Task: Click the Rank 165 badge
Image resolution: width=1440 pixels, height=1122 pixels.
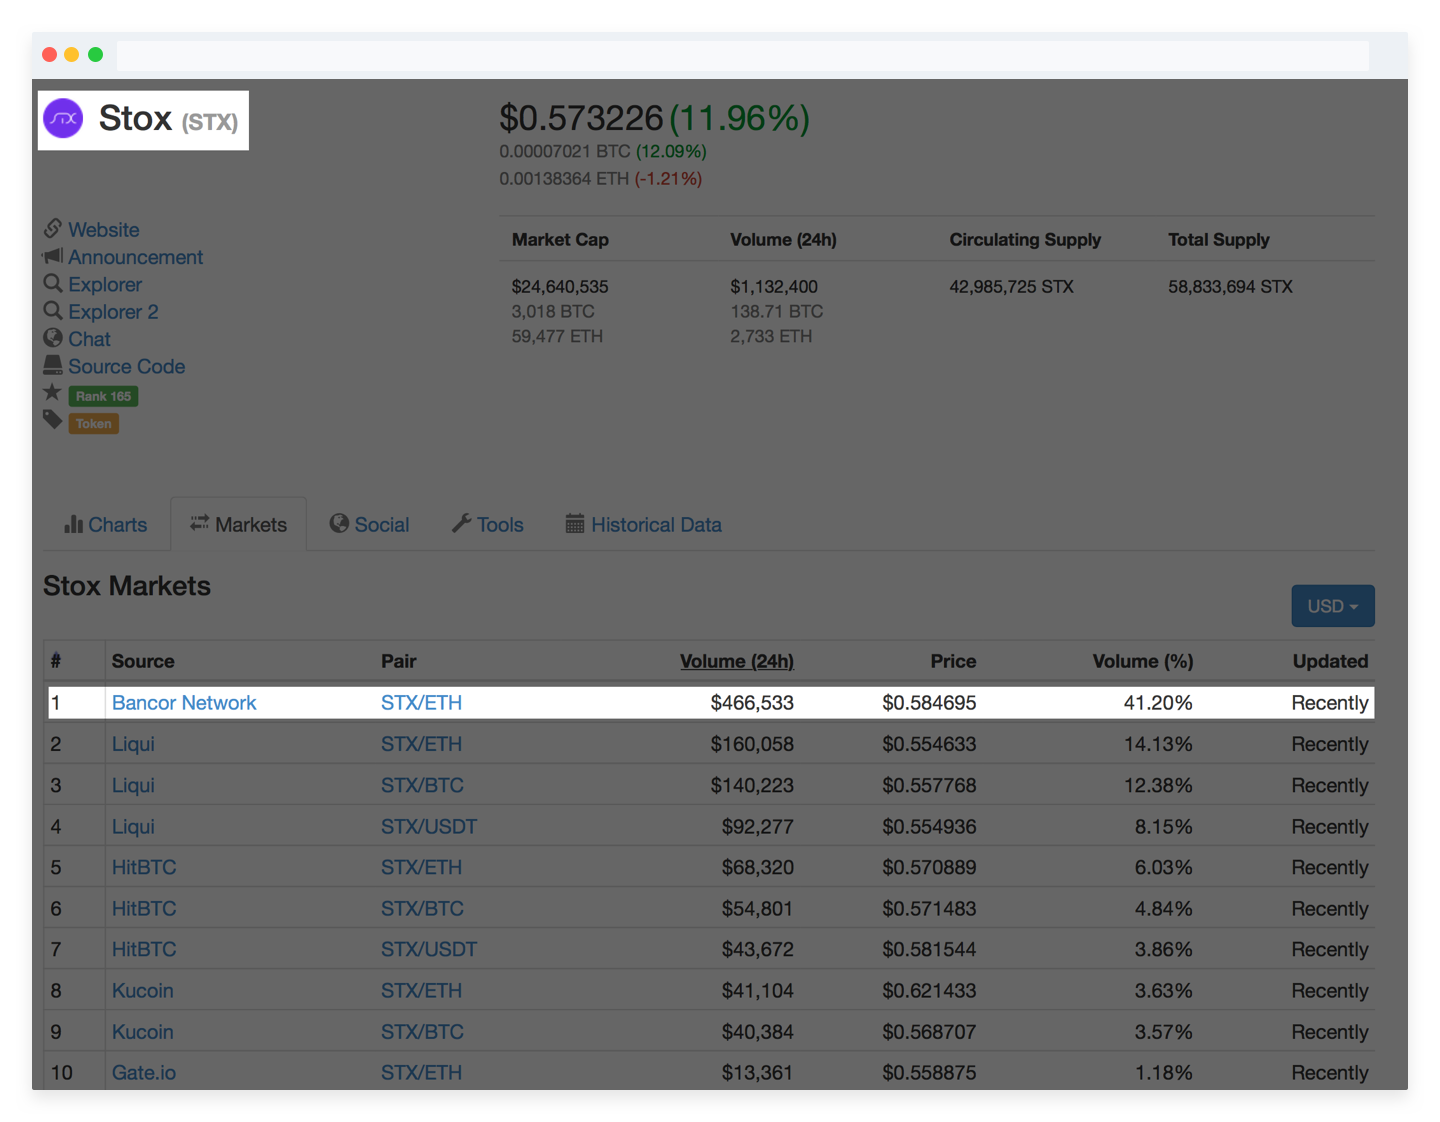Action: (x=104, y=396)
